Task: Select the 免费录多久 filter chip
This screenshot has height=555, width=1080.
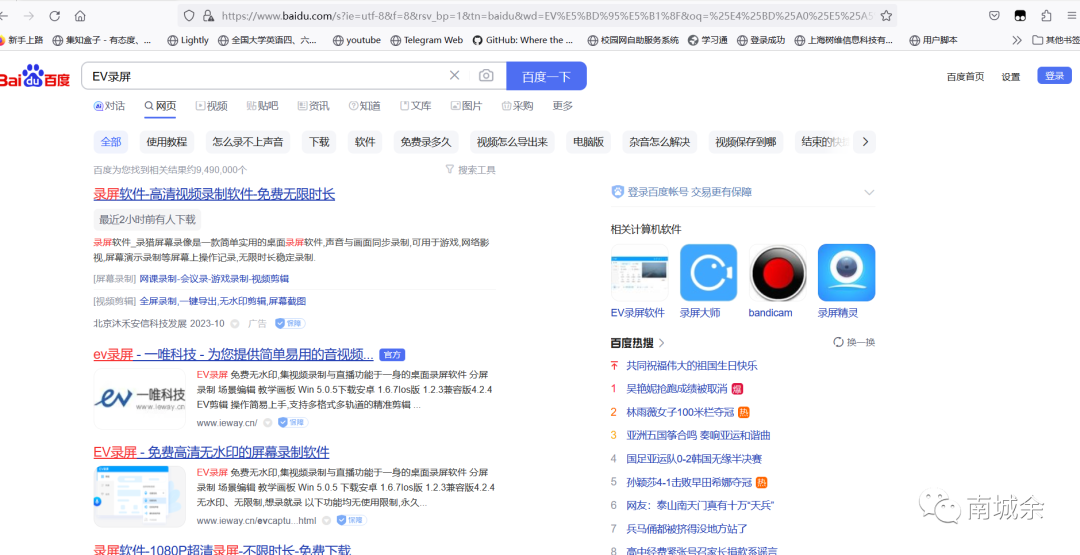Action: pyautogui.click(x=426, y=142)
